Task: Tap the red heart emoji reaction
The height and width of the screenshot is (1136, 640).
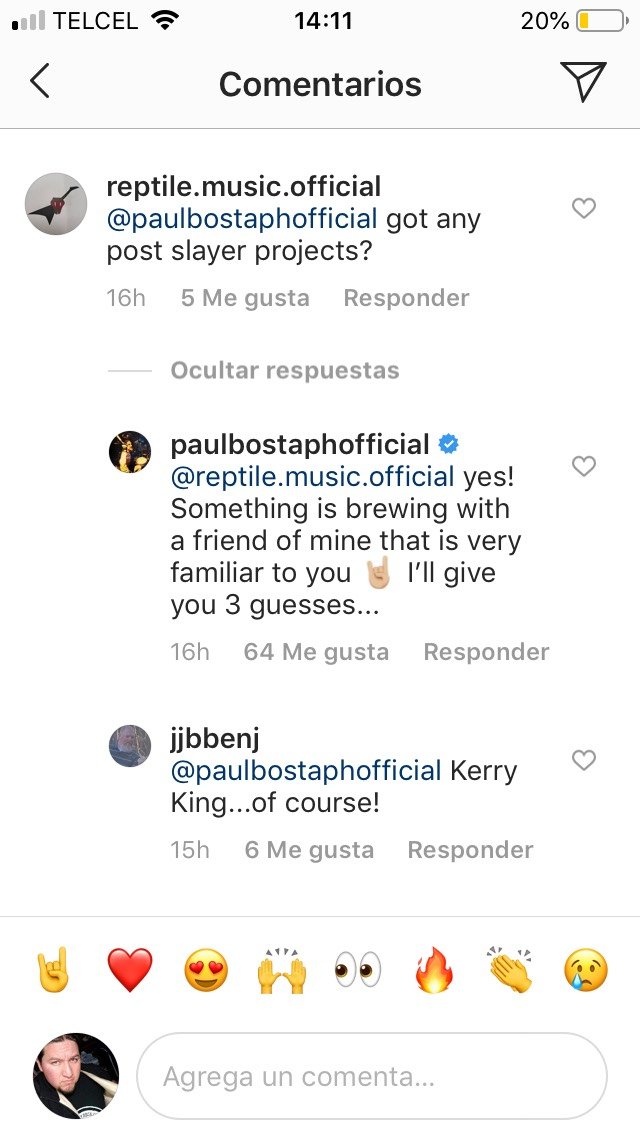Action: pyautogui.click(x=130, y=970)
